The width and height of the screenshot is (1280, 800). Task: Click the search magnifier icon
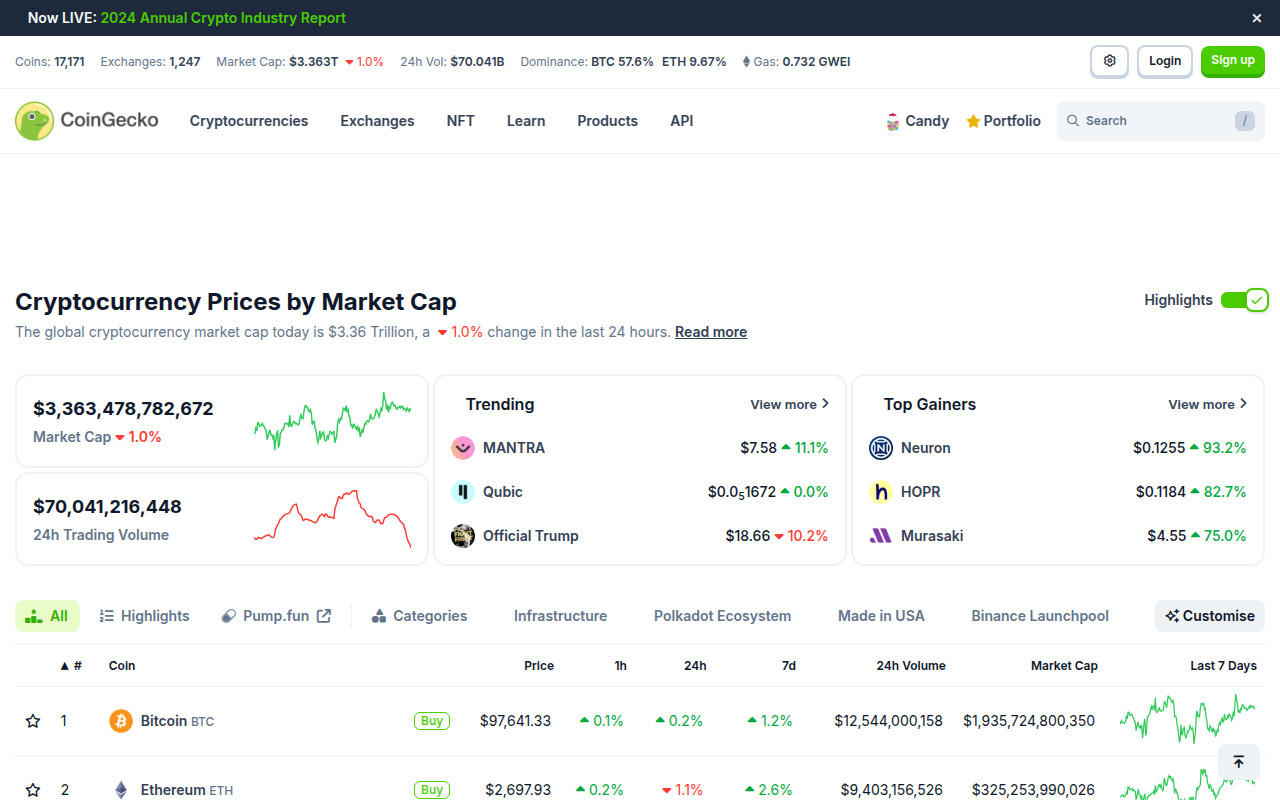point(1073,121)
